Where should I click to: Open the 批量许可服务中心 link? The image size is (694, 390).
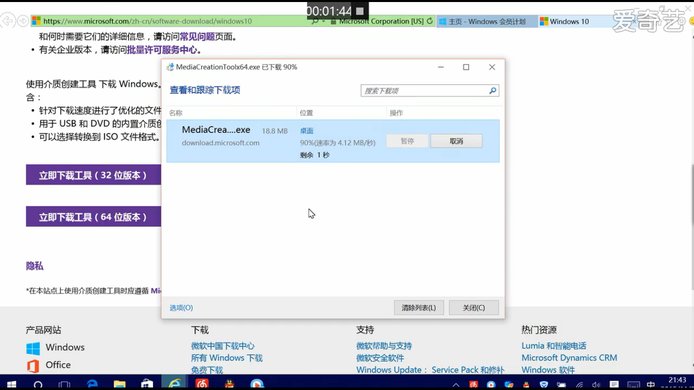point(162,50)
